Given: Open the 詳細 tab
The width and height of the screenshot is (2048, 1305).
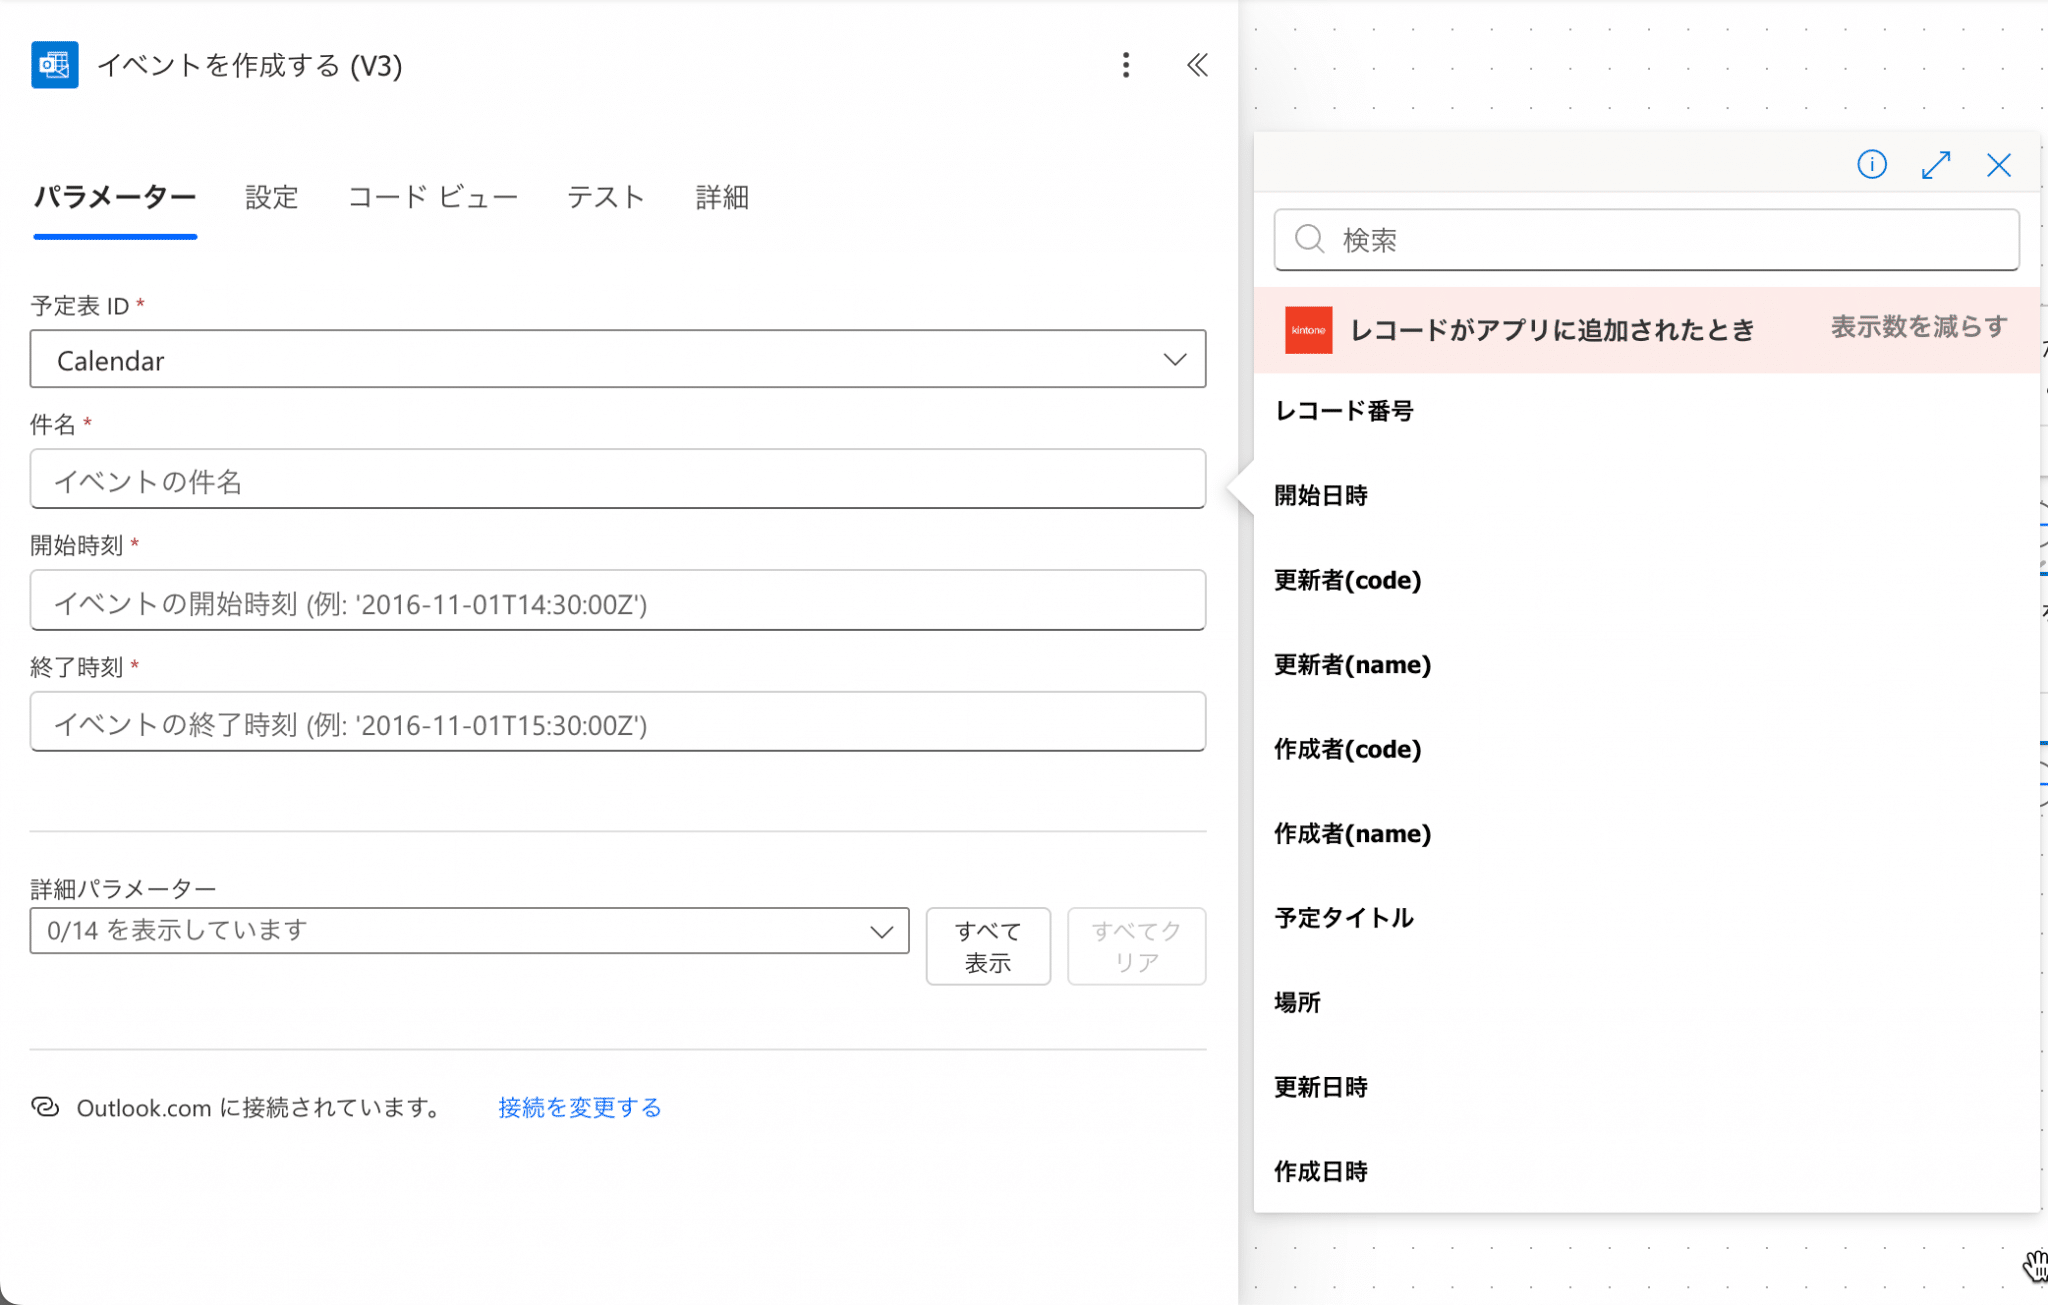Looking at the screenshot, I should pyautogui.click(x=722, y=197).
